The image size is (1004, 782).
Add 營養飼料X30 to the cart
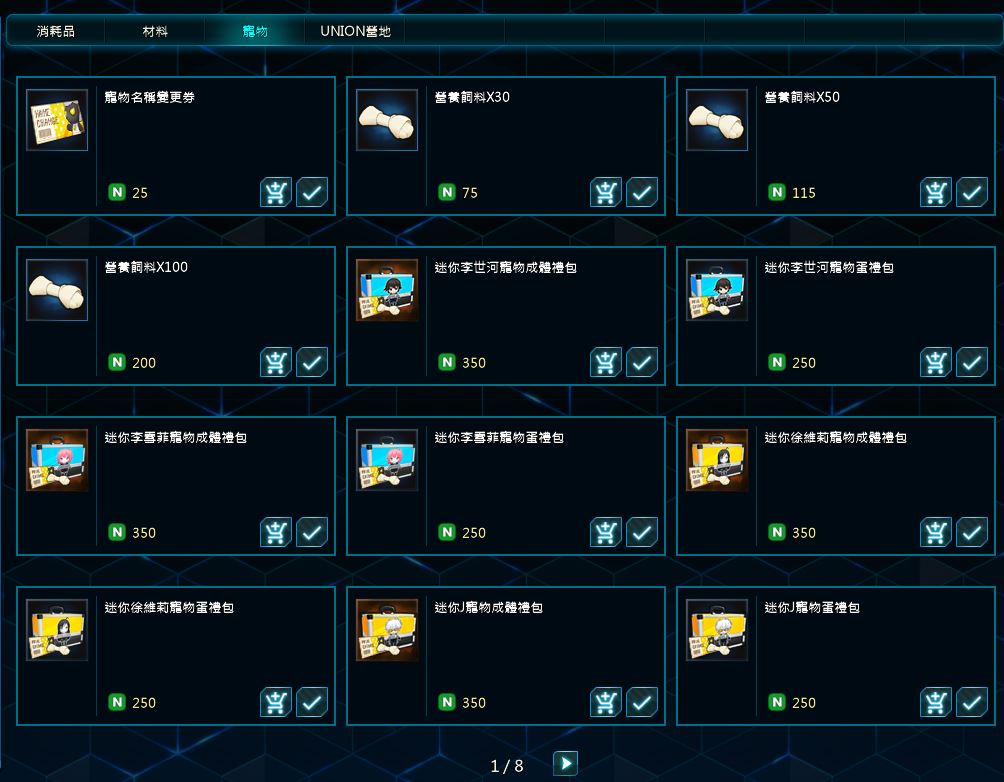coord(606,192)
